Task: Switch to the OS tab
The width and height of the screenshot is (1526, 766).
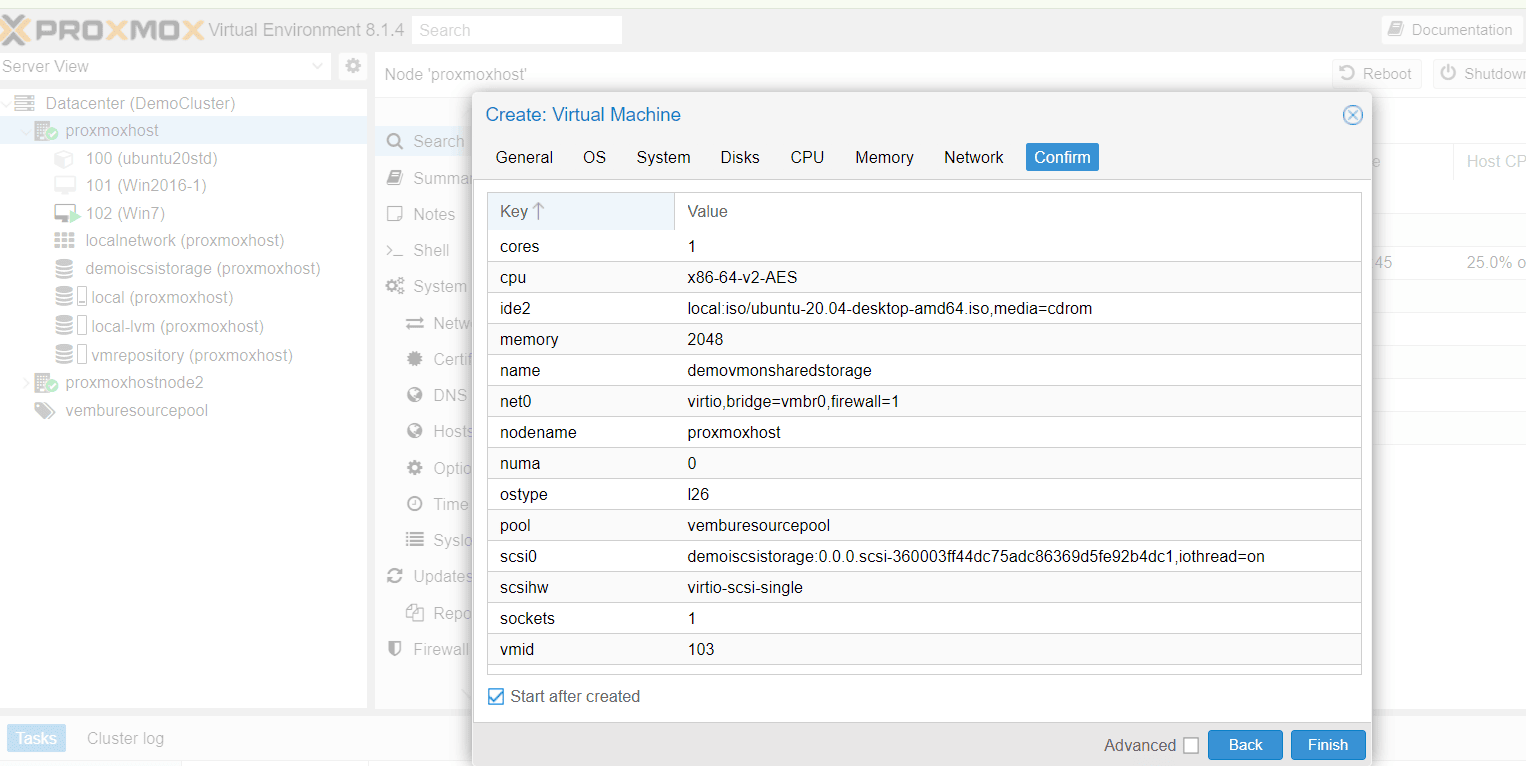Action: (595, 157)
